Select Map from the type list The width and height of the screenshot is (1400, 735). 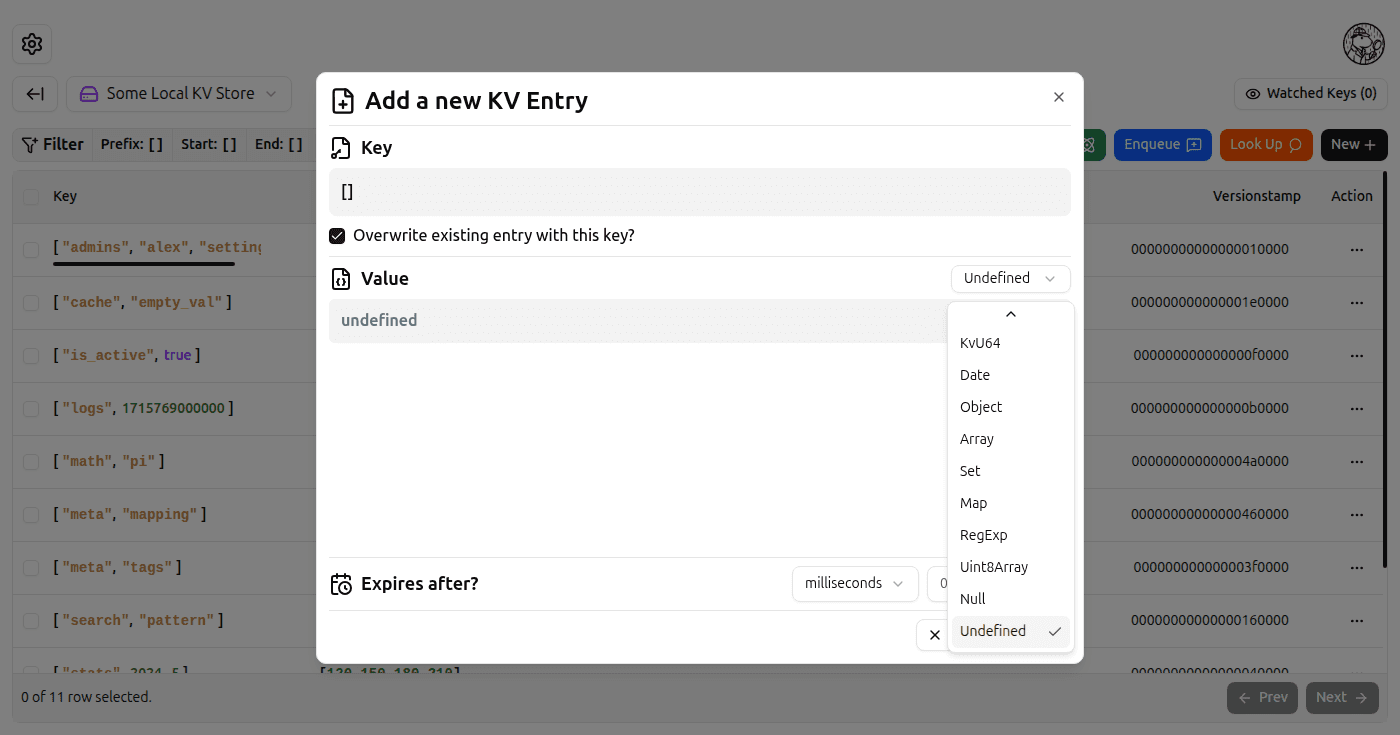[x=1010, y=503]
